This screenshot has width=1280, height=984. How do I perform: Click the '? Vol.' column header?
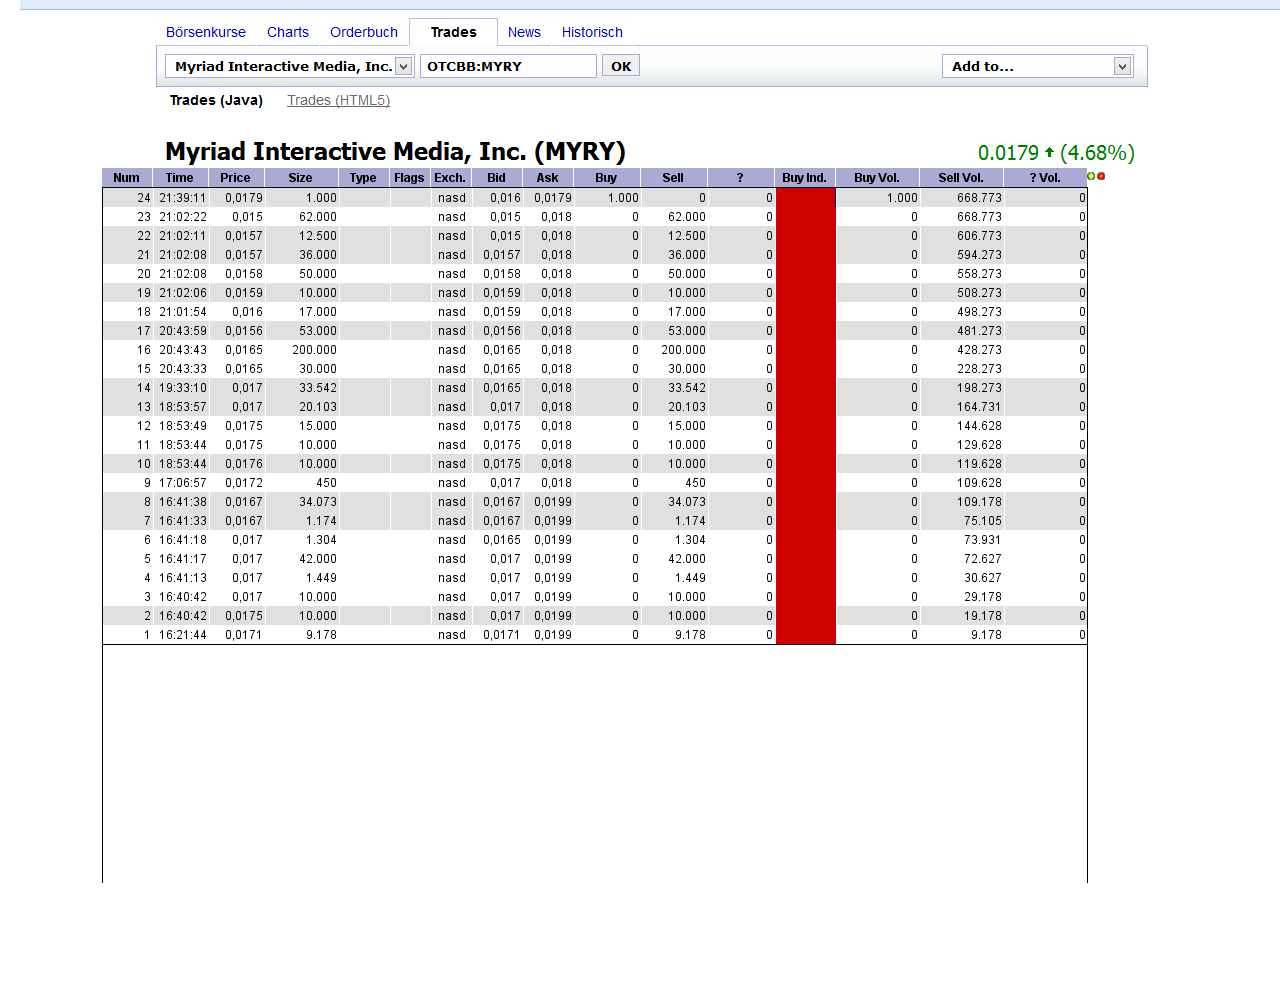(1045, 178)
